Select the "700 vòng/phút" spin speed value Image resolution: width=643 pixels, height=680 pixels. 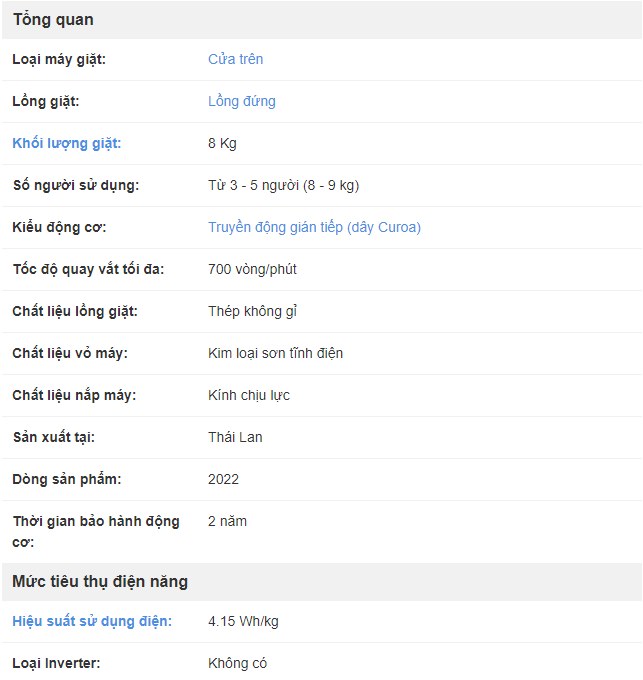pyautogui.click(x=252, y=269)
